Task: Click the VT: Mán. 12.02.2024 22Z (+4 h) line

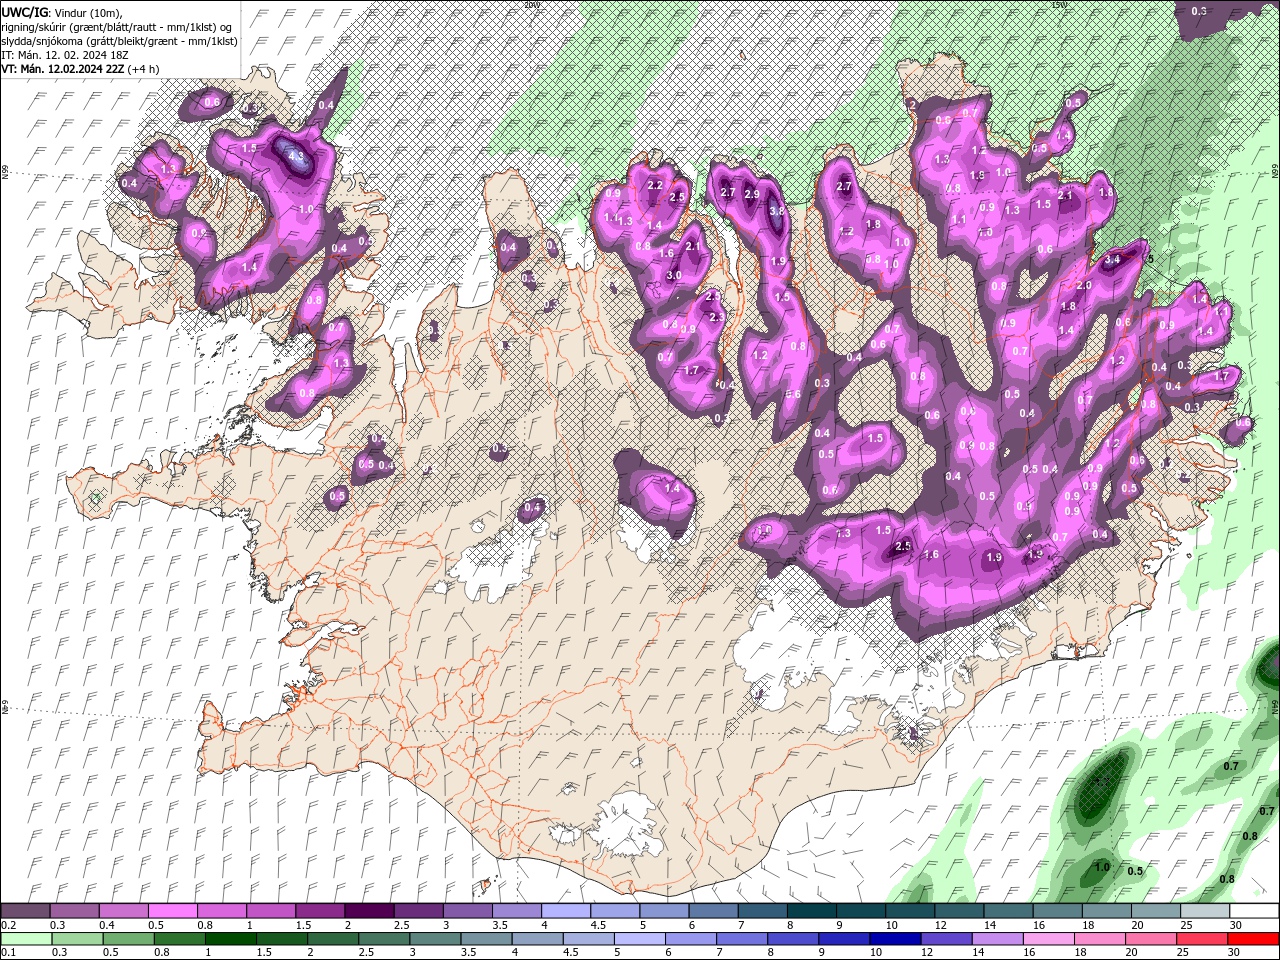Action: point(81,68)
